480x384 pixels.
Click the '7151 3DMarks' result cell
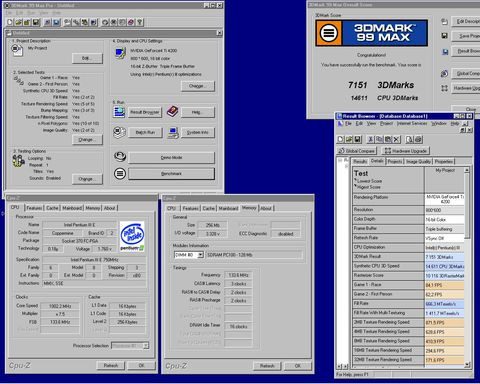(444, 257)
